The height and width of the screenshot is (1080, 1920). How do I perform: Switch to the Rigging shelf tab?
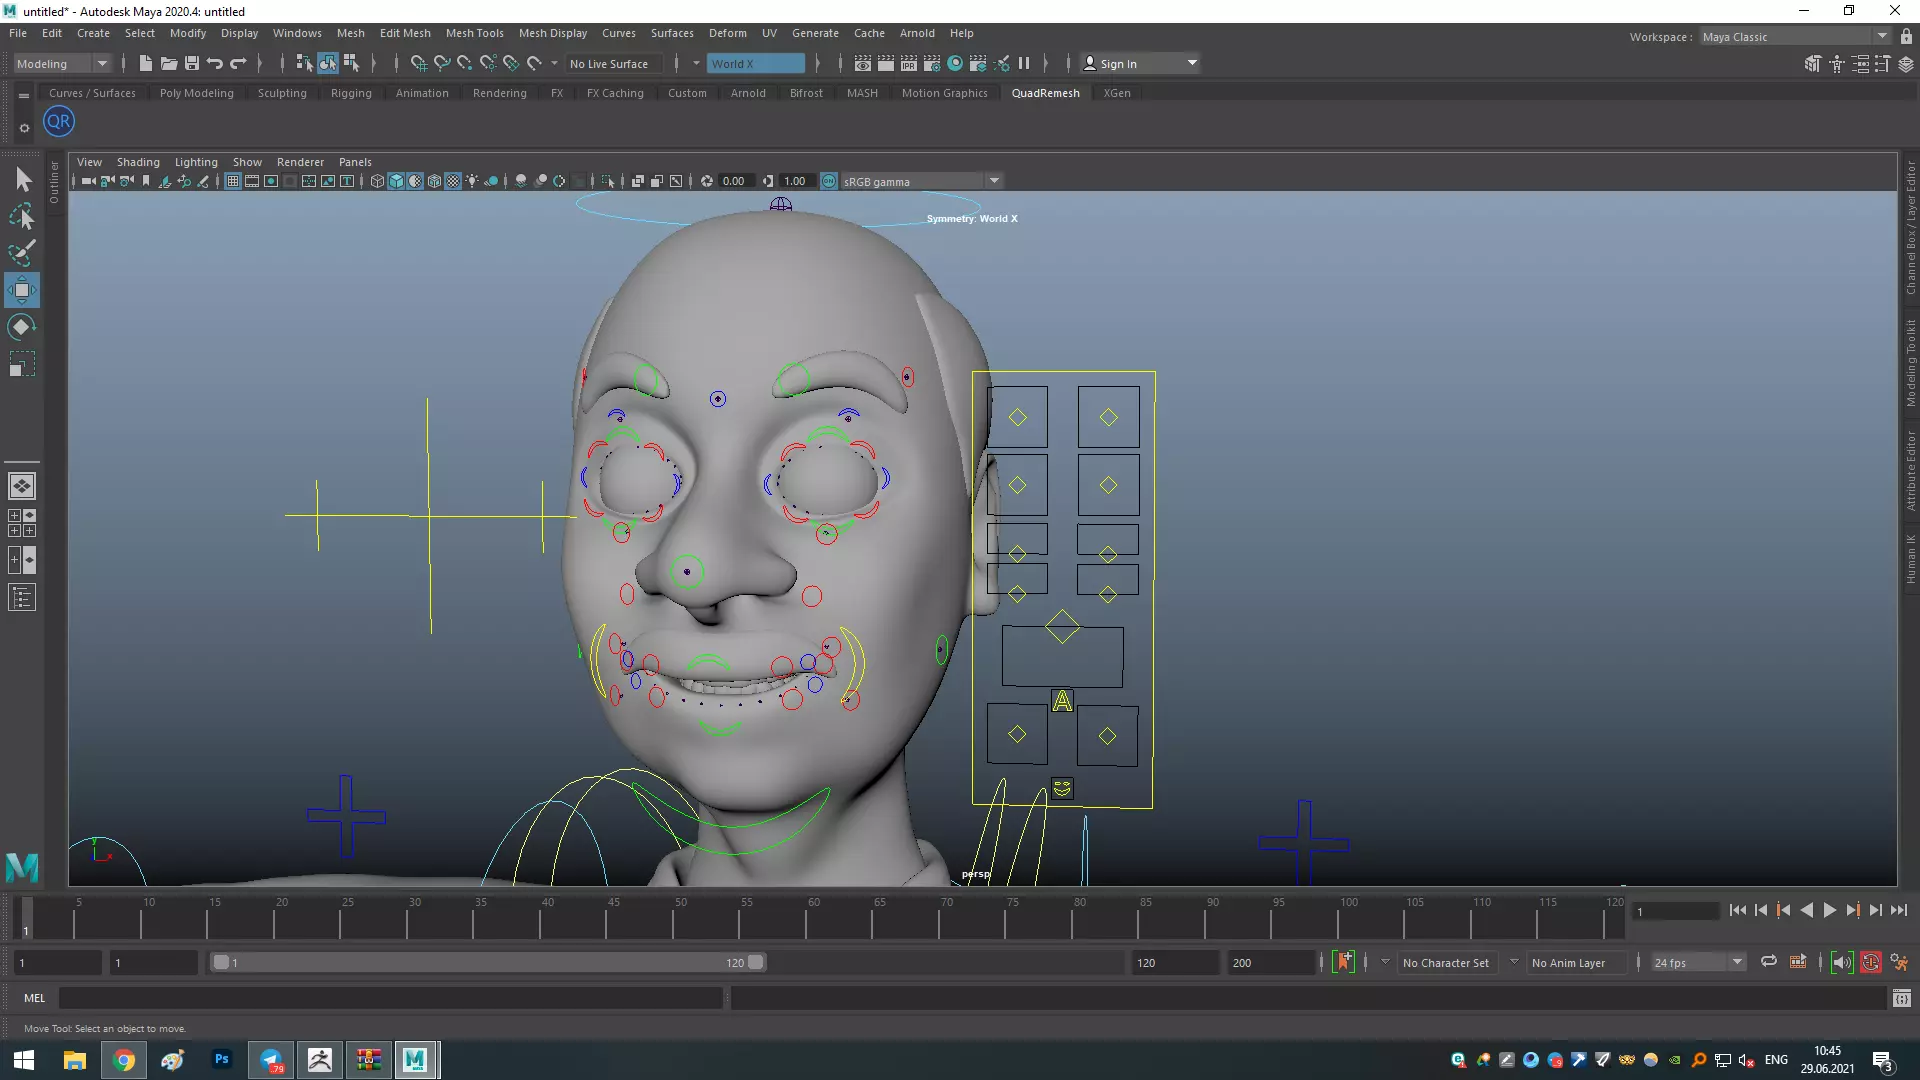click(x=351, y=93)
